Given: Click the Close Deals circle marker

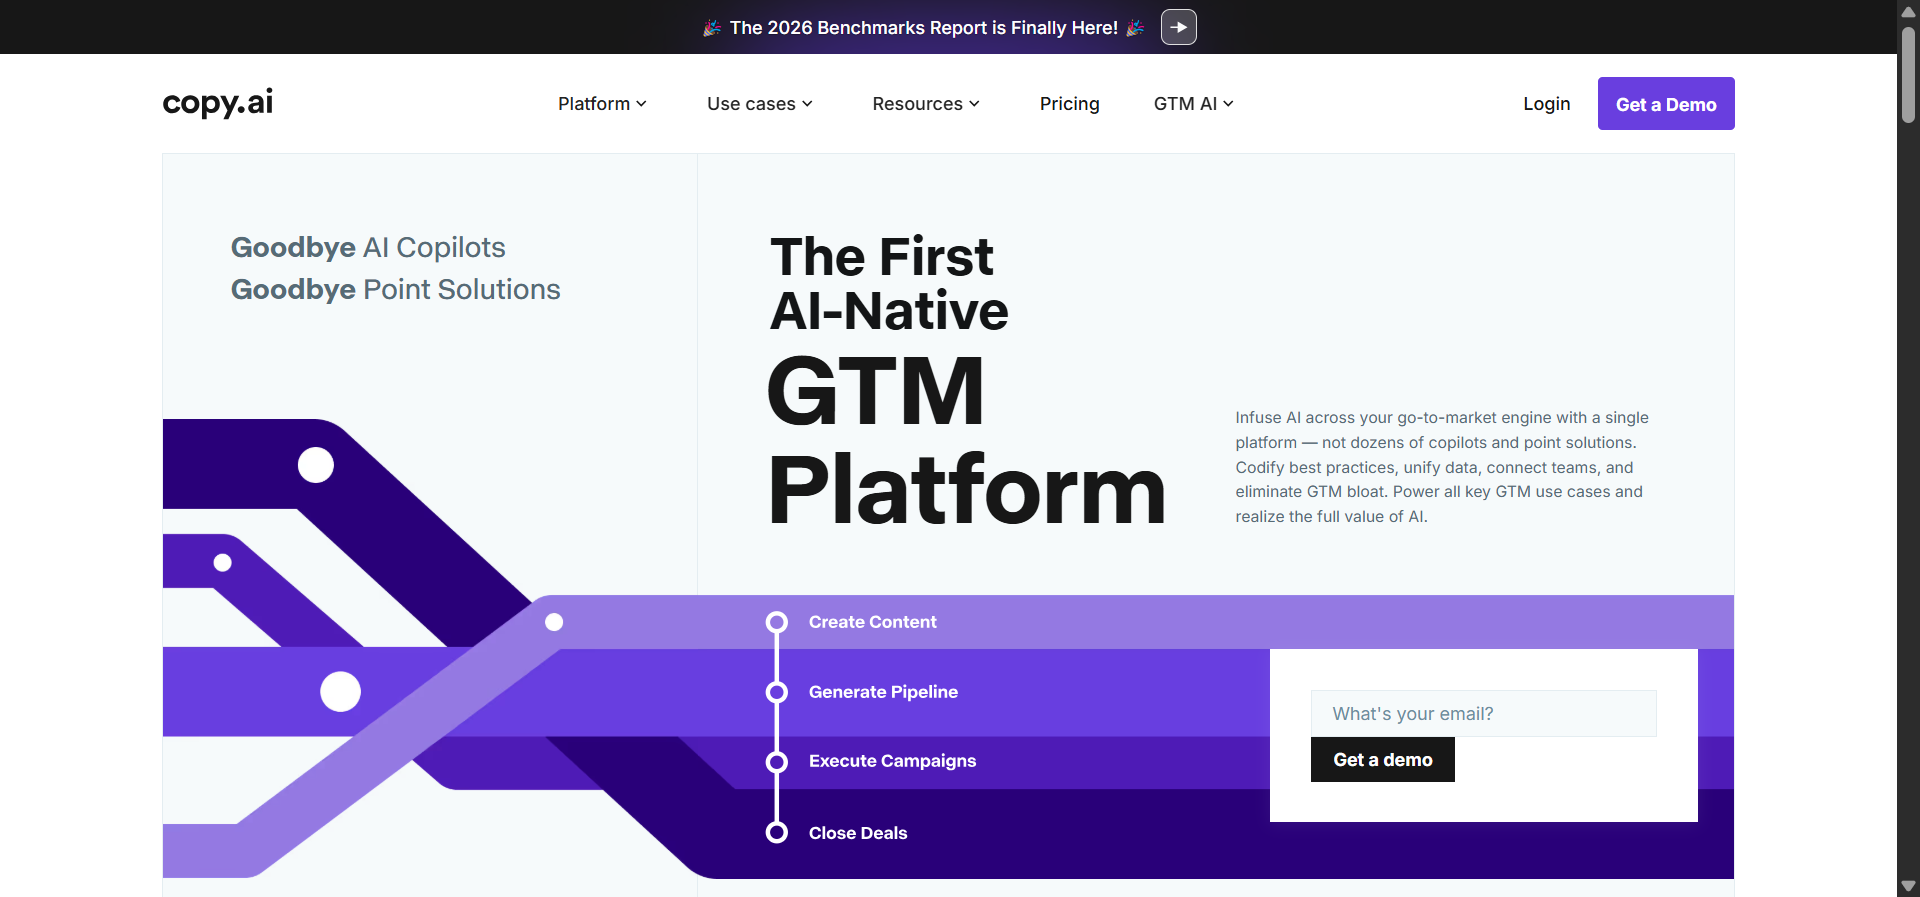Looking at the screenshot, I should pos(777,832).
